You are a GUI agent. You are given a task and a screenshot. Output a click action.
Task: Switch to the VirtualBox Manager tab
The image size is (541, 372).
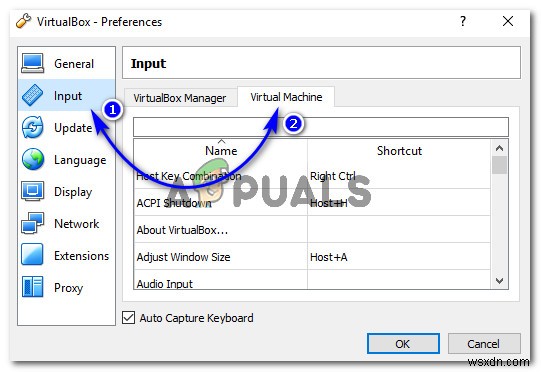(x=180, y=98)
